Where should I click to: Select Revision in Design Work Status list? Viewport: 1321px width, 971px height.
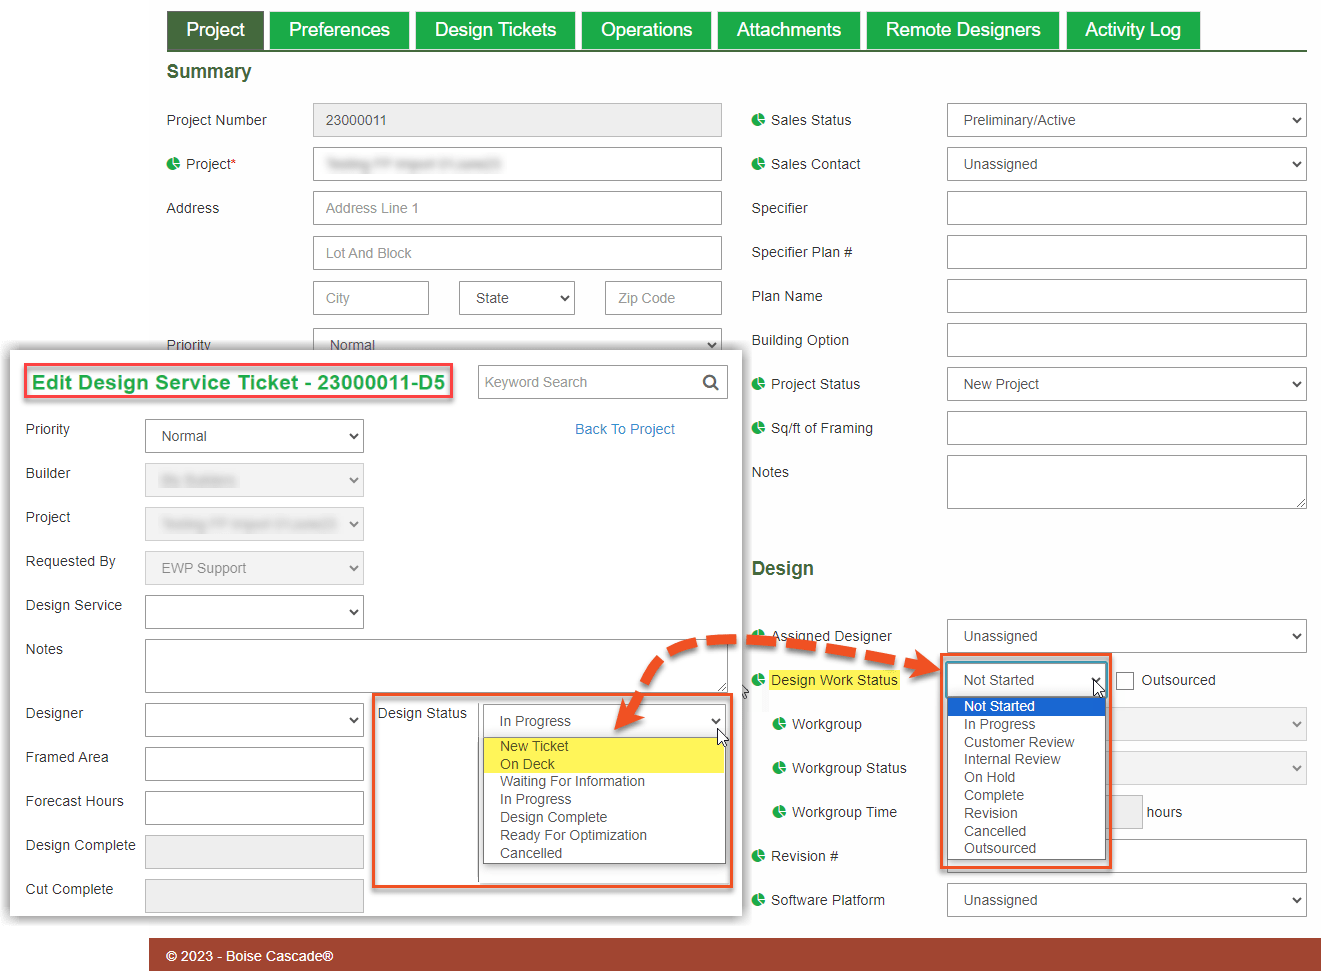(x=1026, y=814)
